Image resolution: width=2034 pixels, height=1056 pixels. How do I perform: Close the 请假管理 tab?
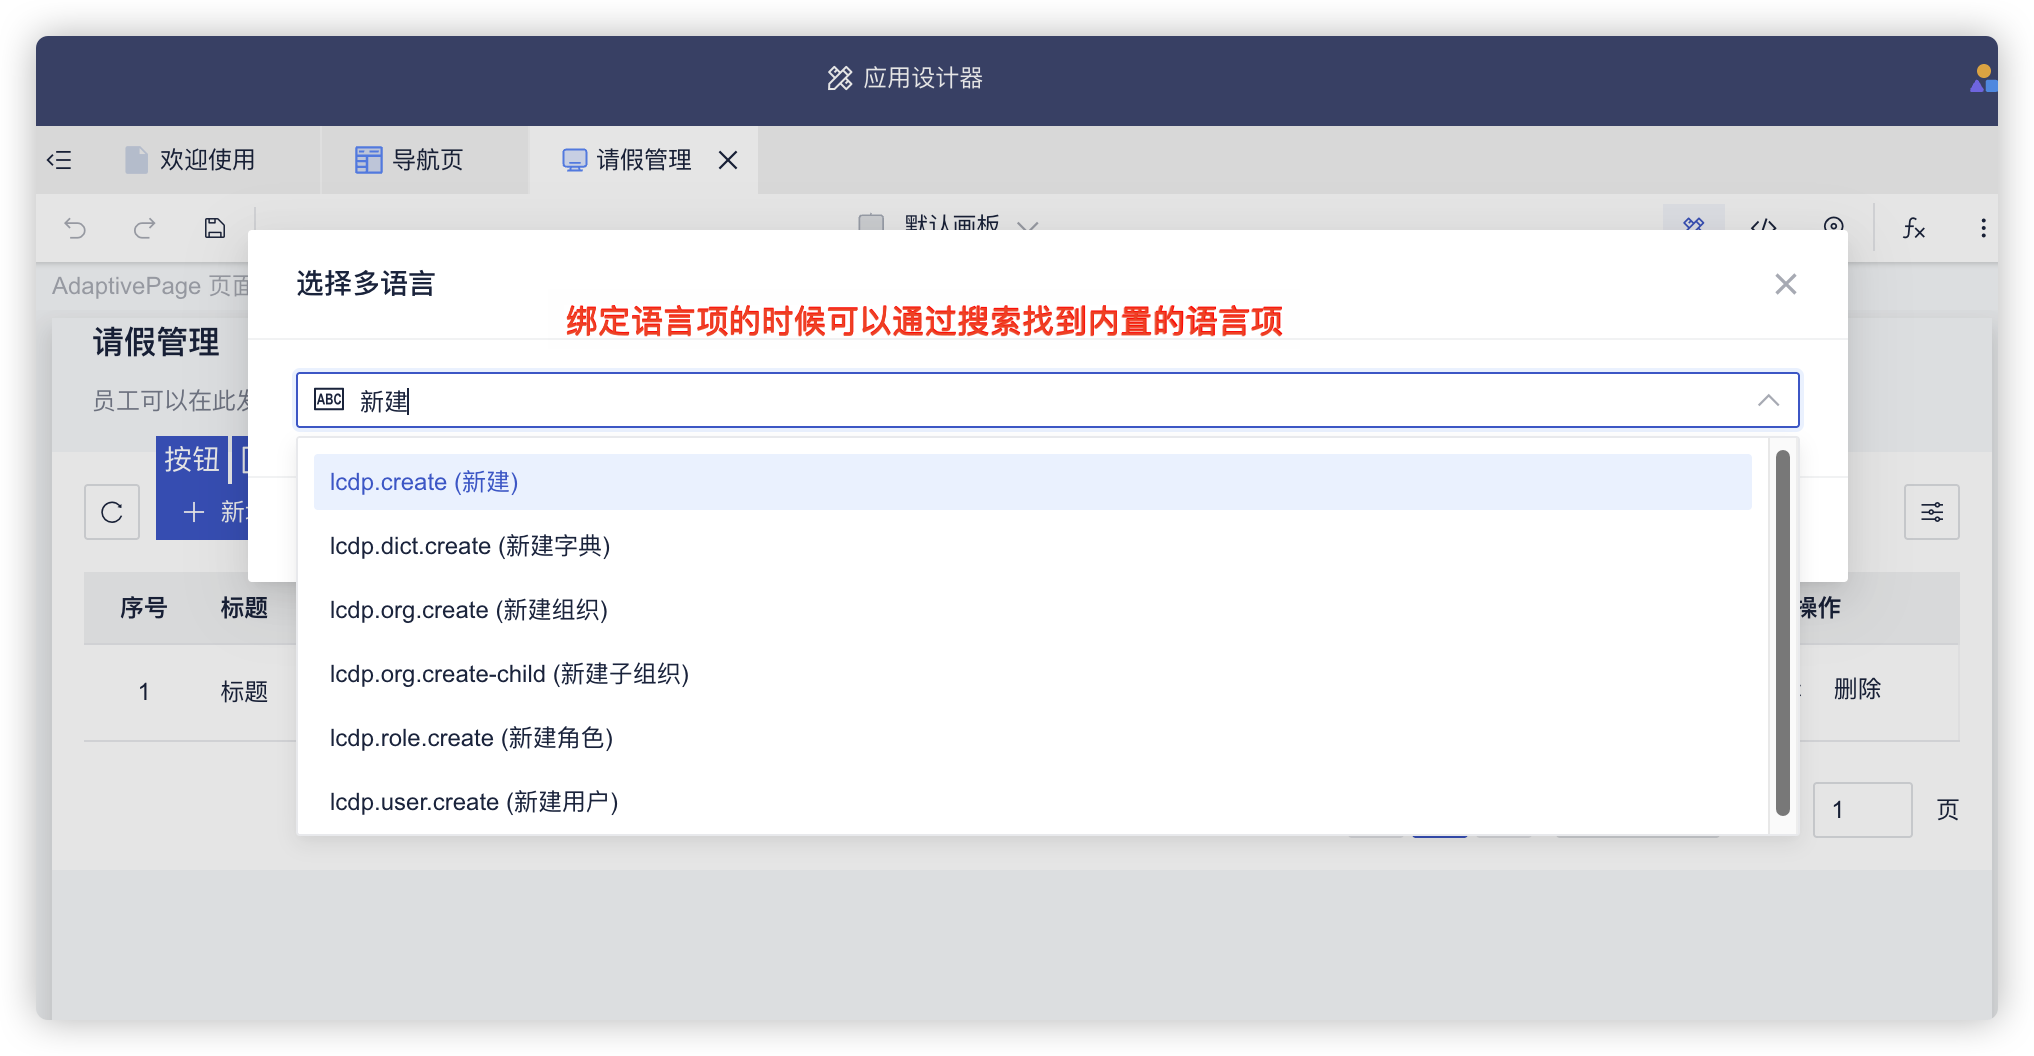(x=728, y=160)
